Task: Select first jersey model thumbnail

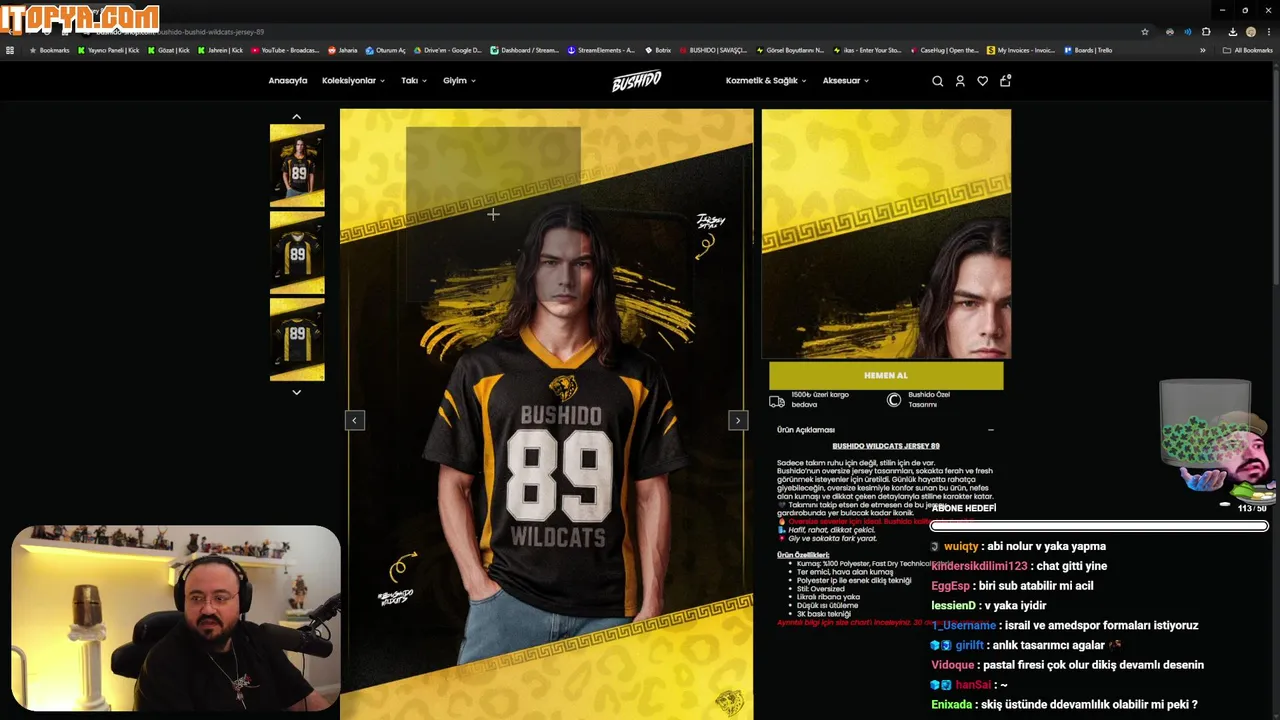Action: click(x=297, y=166)
